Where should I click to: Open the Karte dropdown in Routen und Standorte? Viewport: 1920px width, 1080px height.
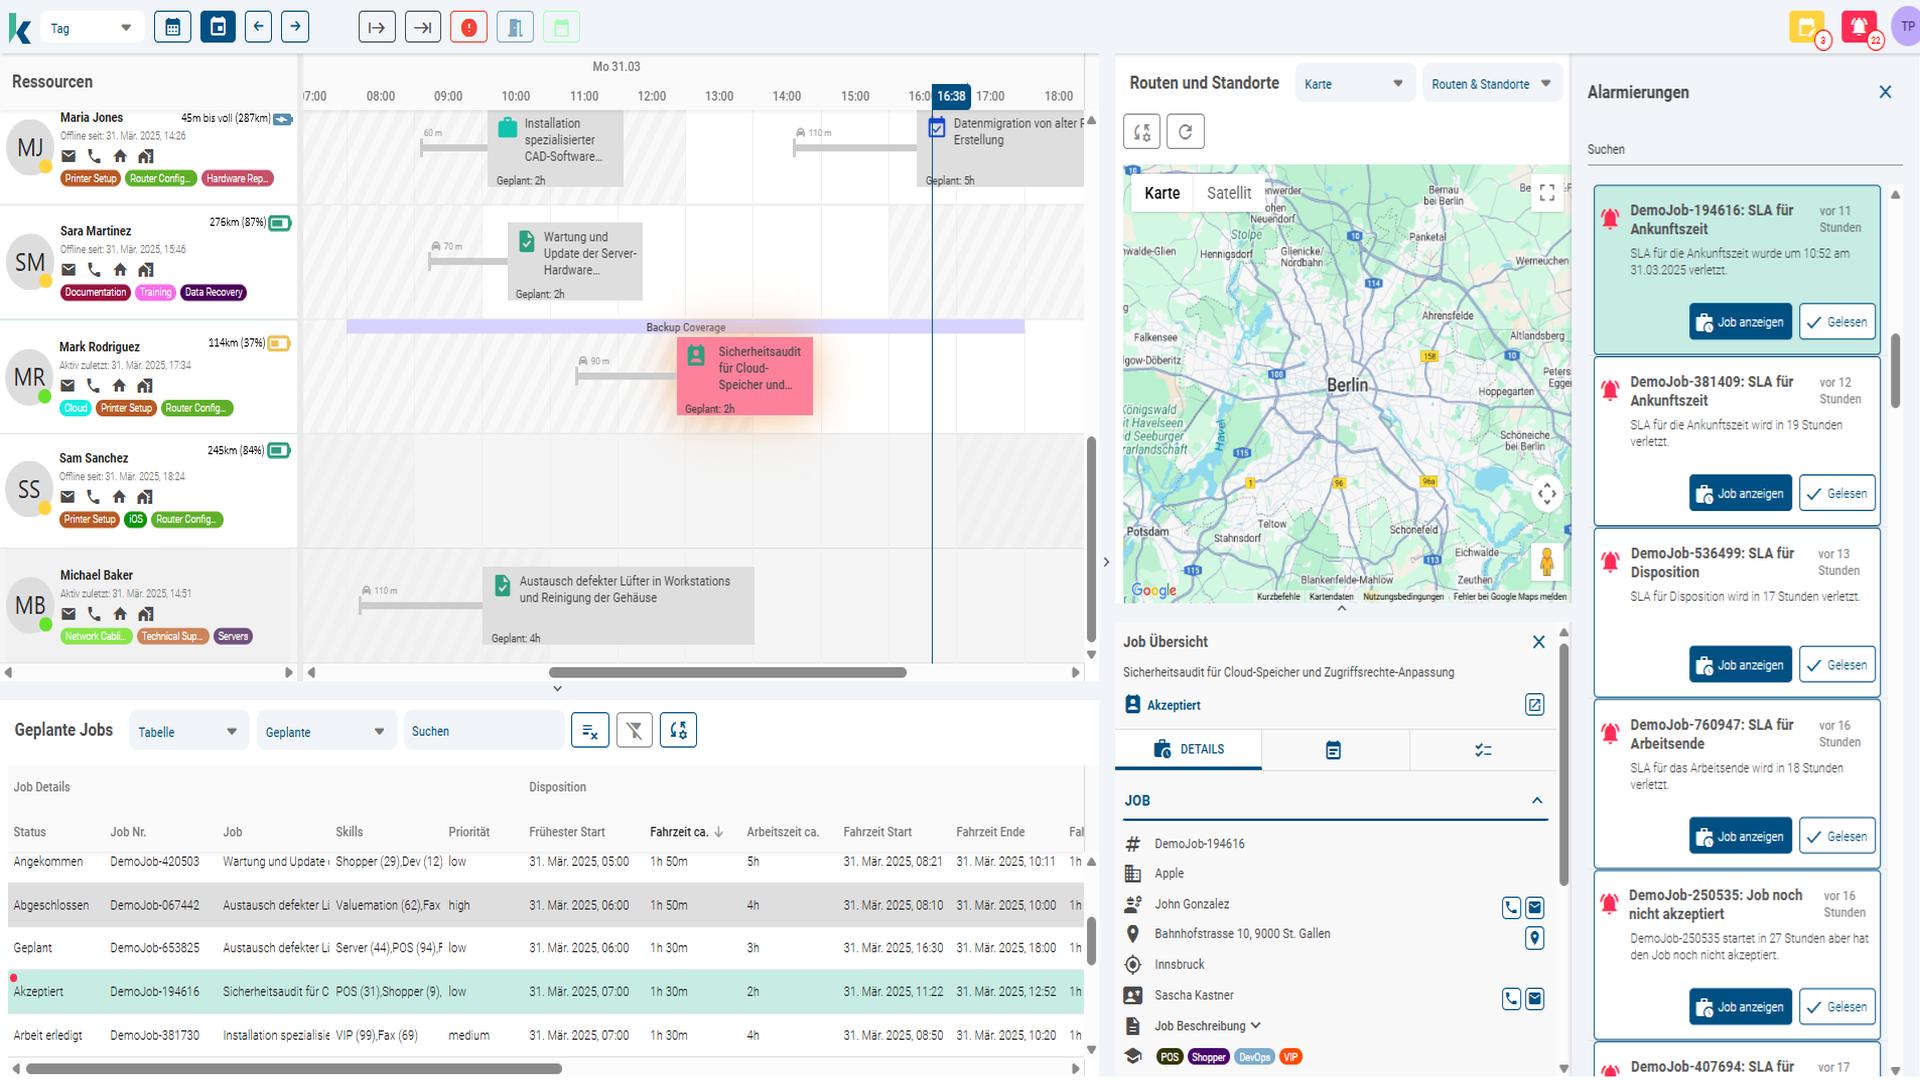pyautogui.click(x=1354, y=84)
